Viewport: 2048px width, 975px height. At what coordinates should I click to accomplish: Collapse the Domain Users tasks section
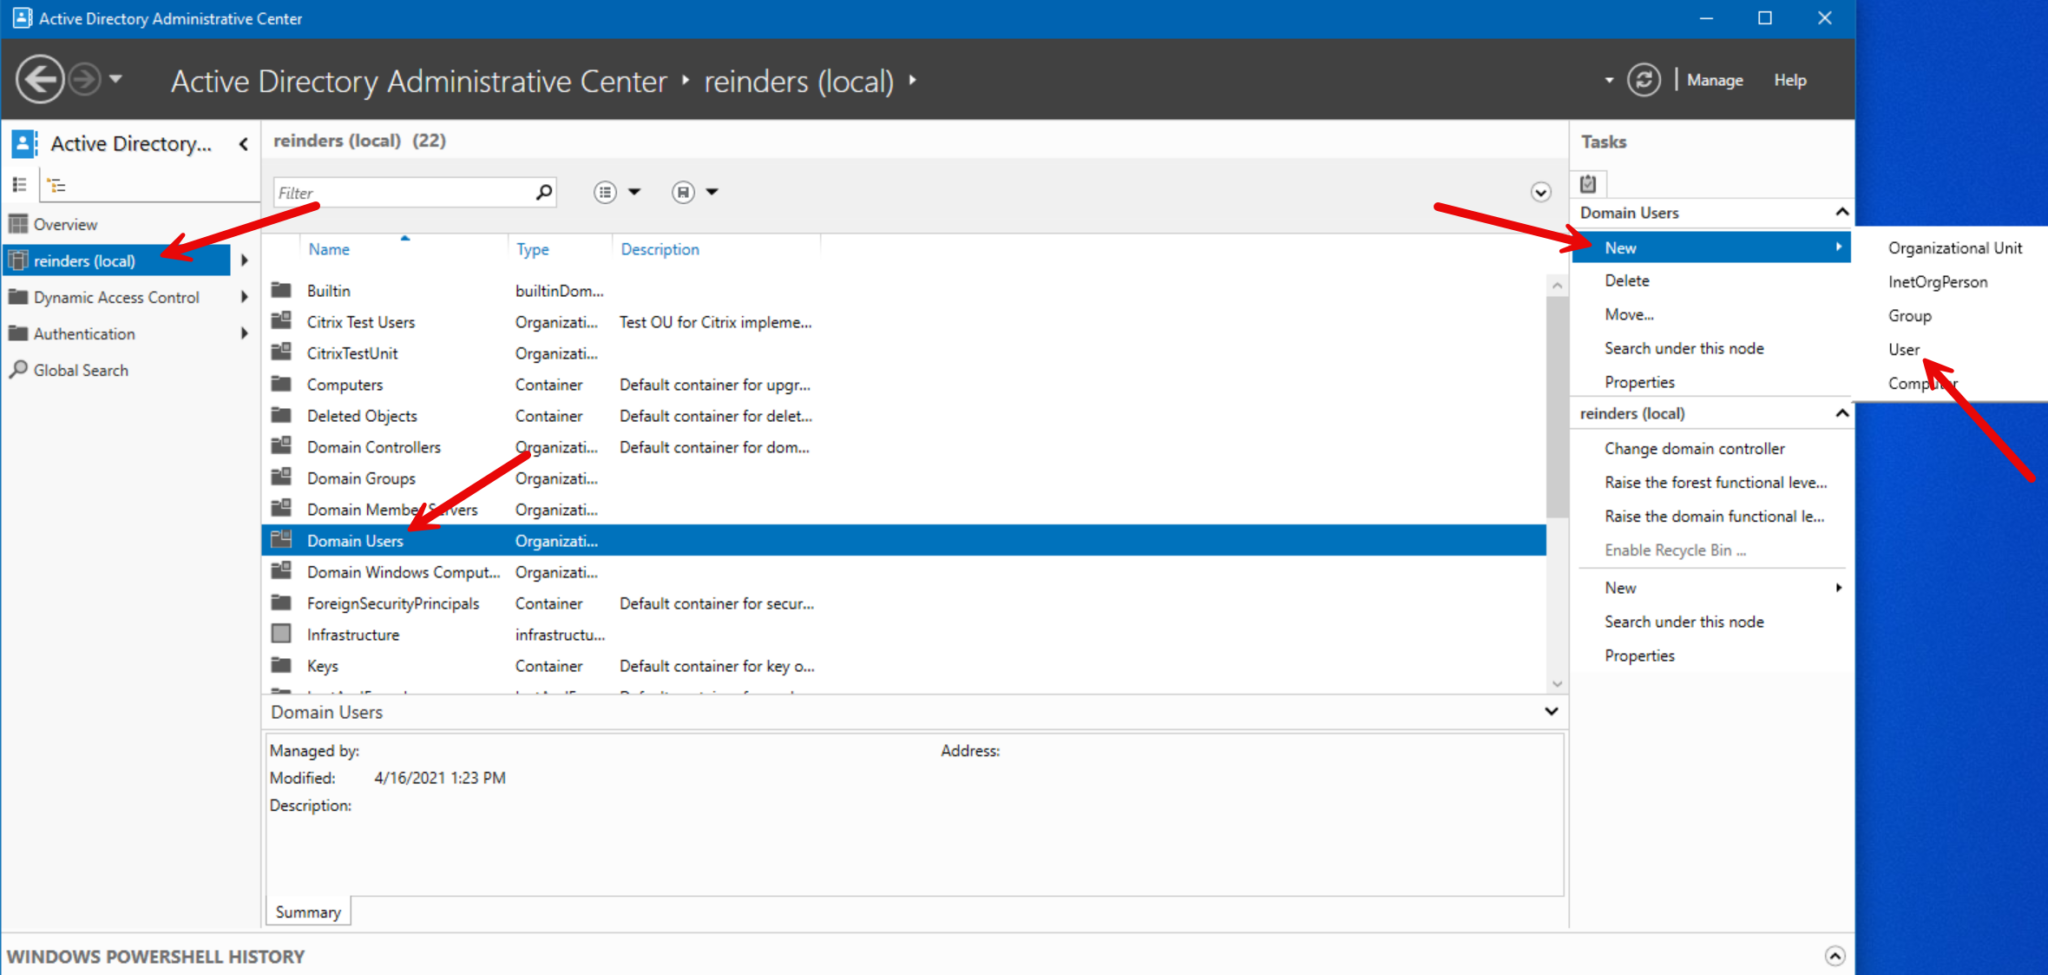[1841, 212]
